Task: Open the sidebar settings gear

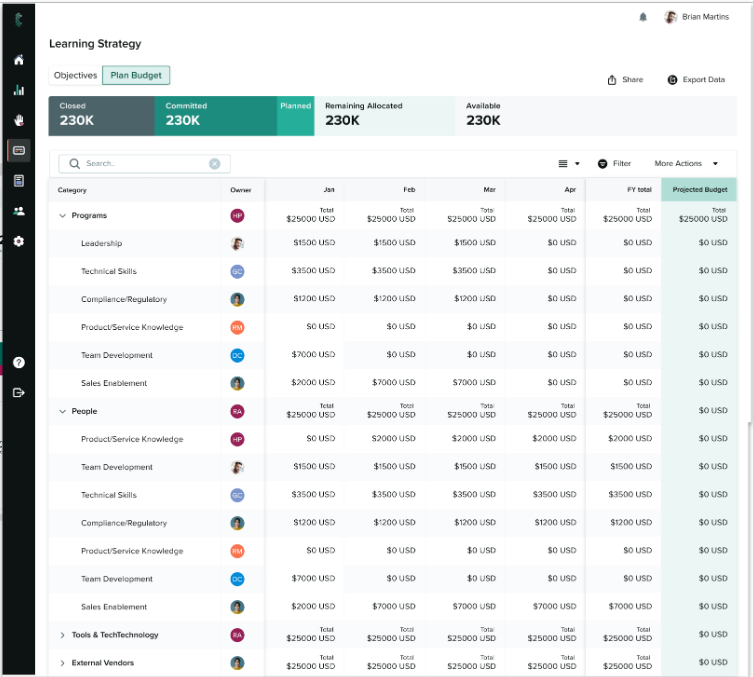Action: click(18, 242)
